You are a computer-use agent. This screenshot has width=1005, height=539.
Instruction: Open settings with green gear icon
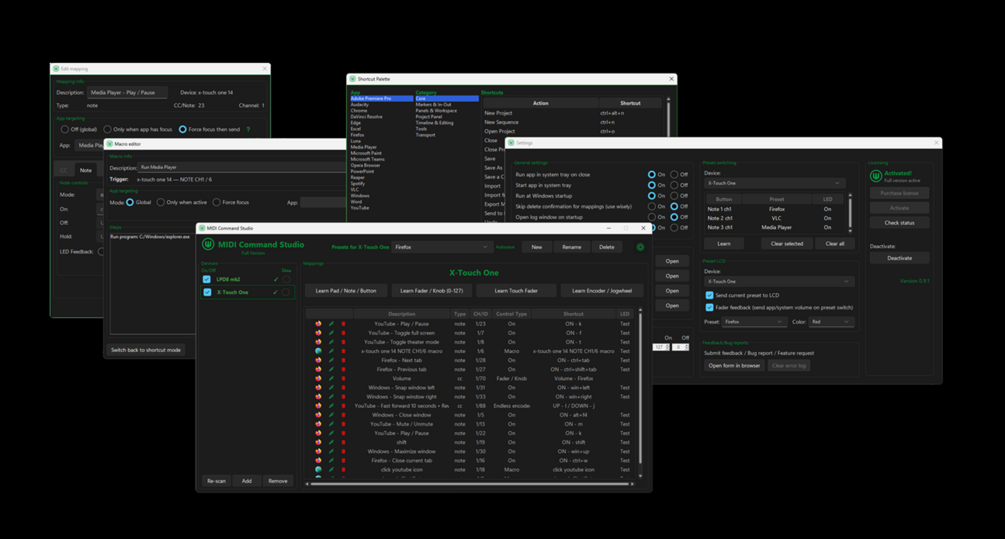[x=640, y=247]
